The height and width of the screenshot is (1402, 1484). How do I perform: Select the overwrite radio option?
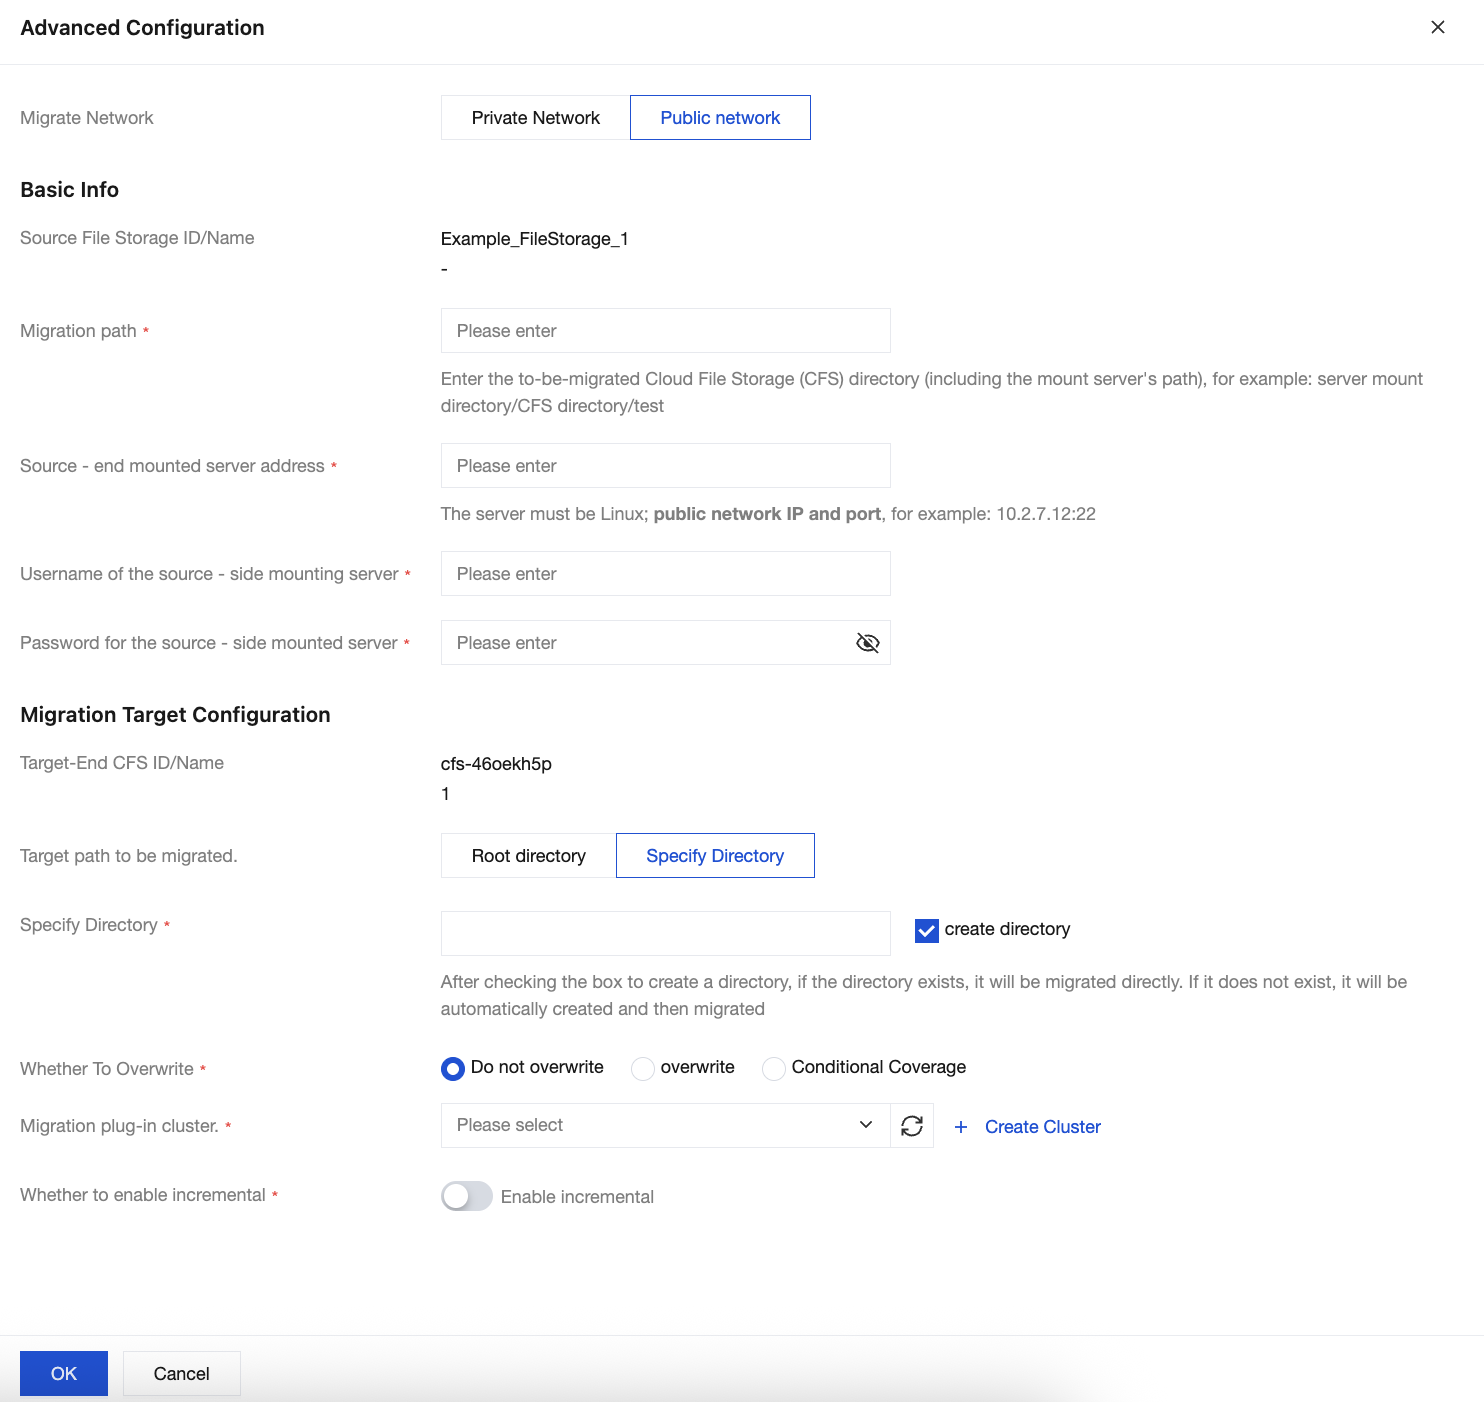tap(643, 1069)
